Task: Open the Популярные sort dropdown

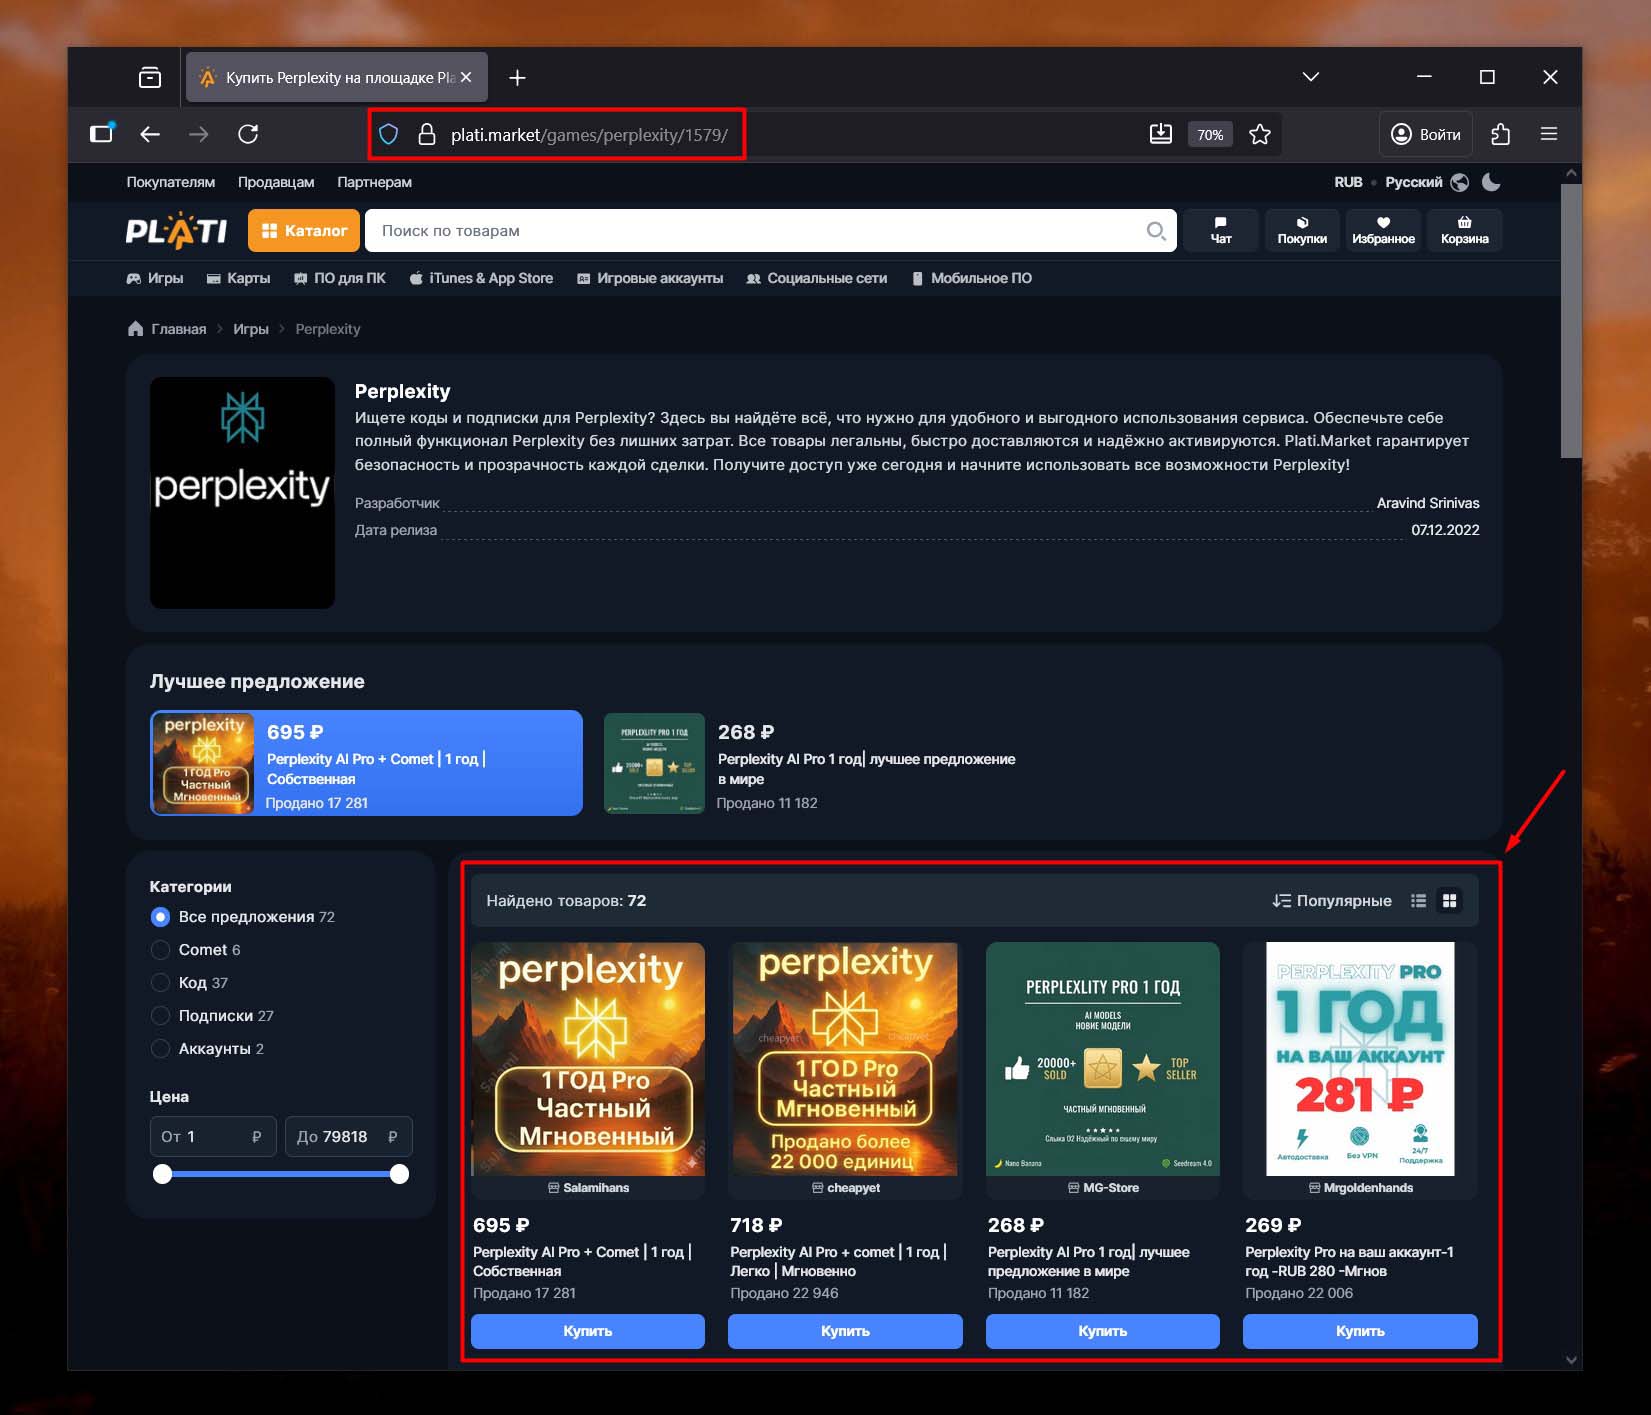Action: click(x=1332, y=901)
